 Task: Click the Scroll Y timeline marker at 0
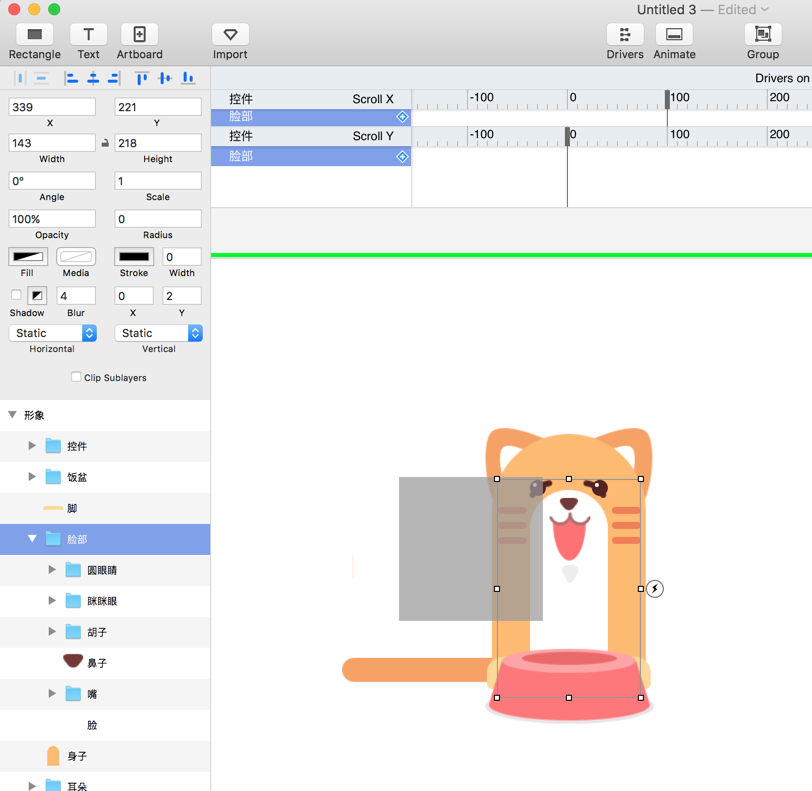[x=568, y=137]
